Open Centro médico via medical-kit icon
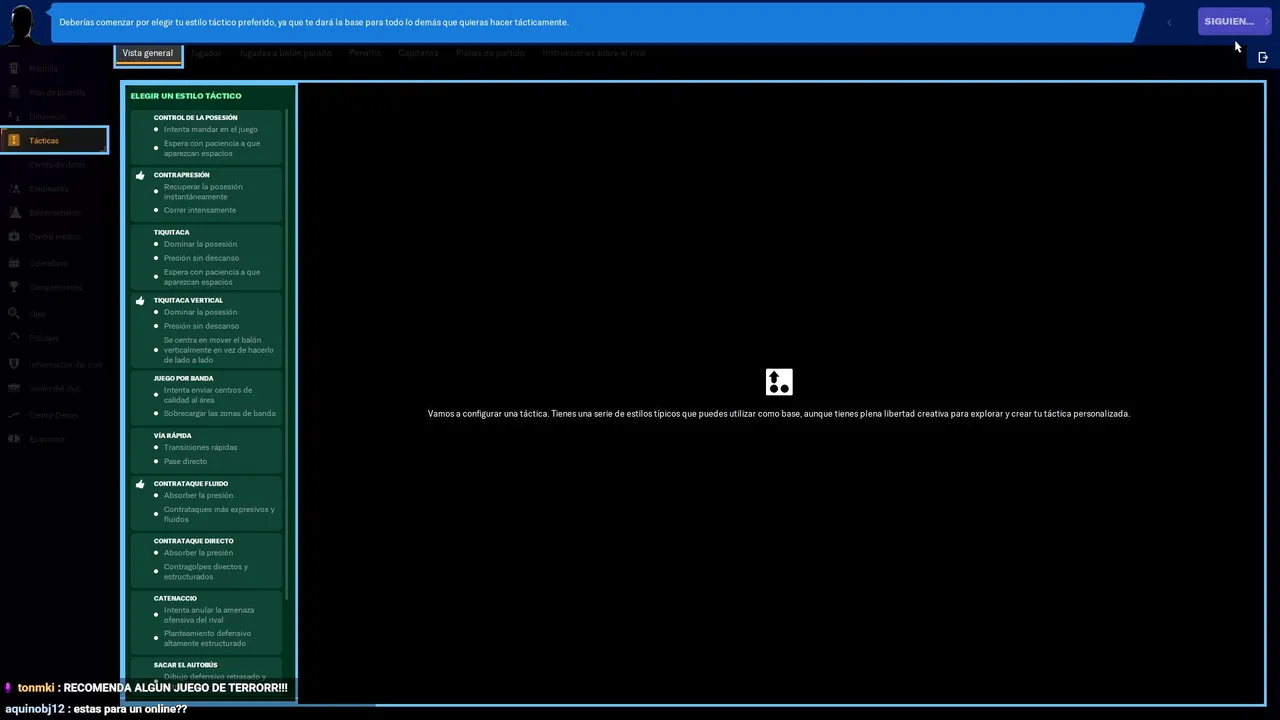This screenshot has width=1280, height=720. (14, 237)
